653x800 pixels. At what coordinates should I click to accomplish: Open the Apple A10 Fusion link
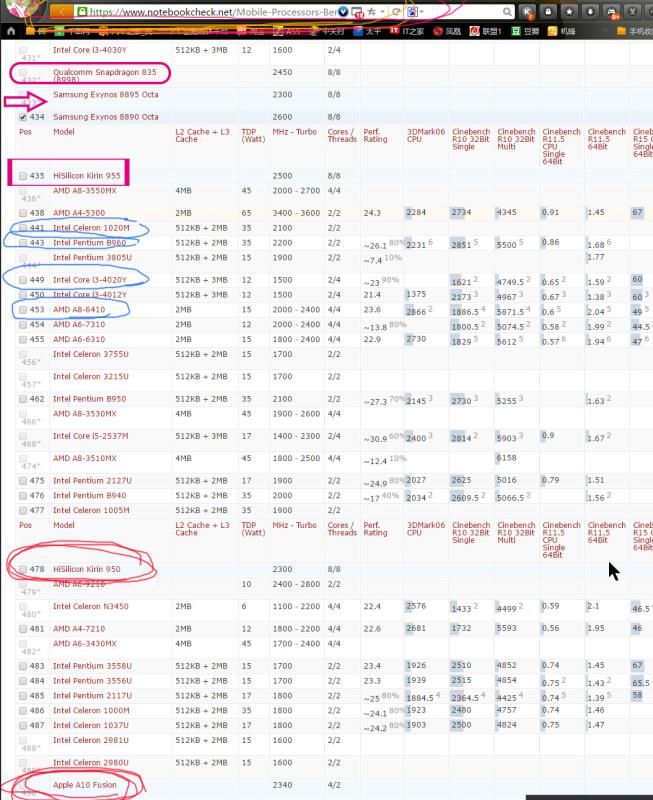tap(85, 785)
